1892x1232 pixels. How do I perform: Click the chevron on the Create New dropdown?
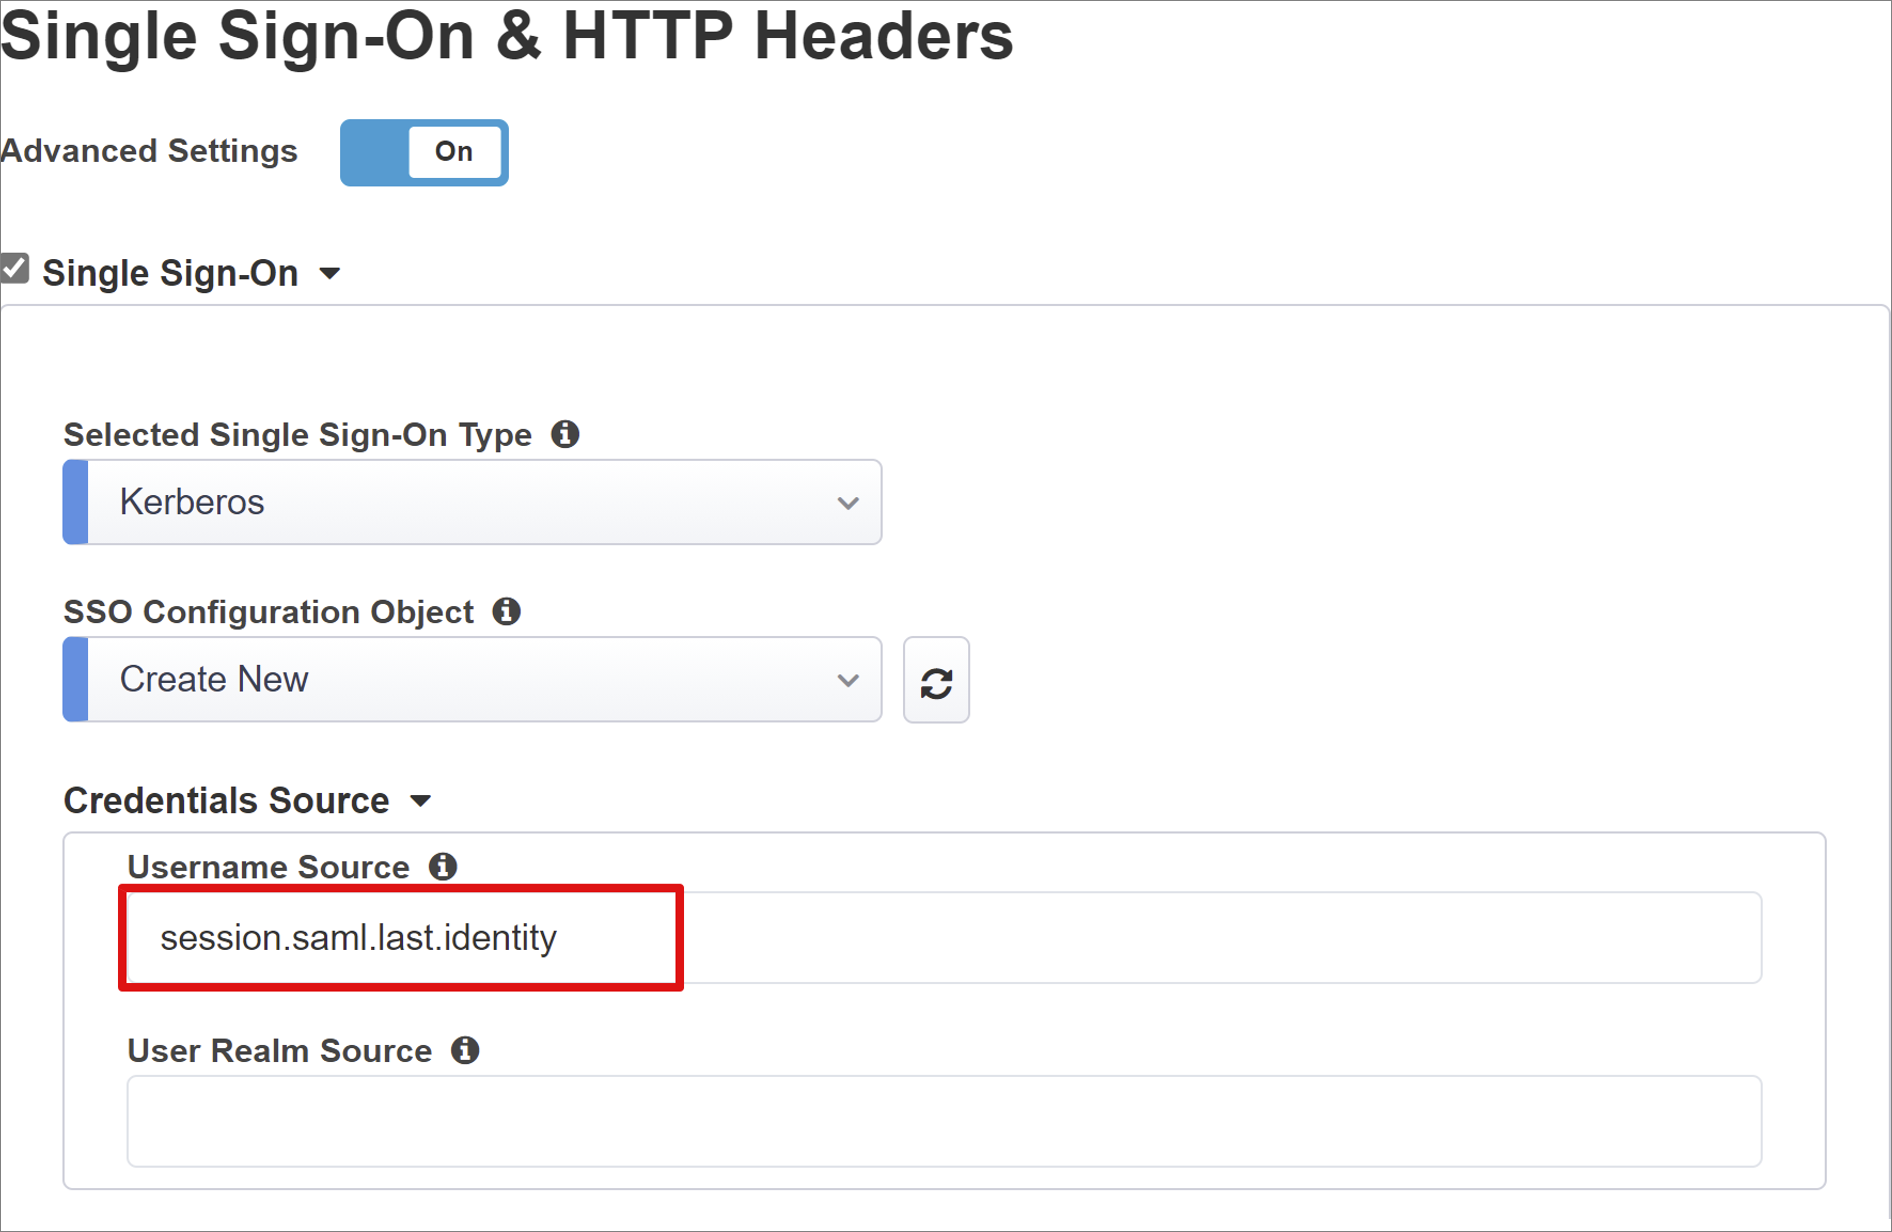pyautogui.click(x=848, y=680)
